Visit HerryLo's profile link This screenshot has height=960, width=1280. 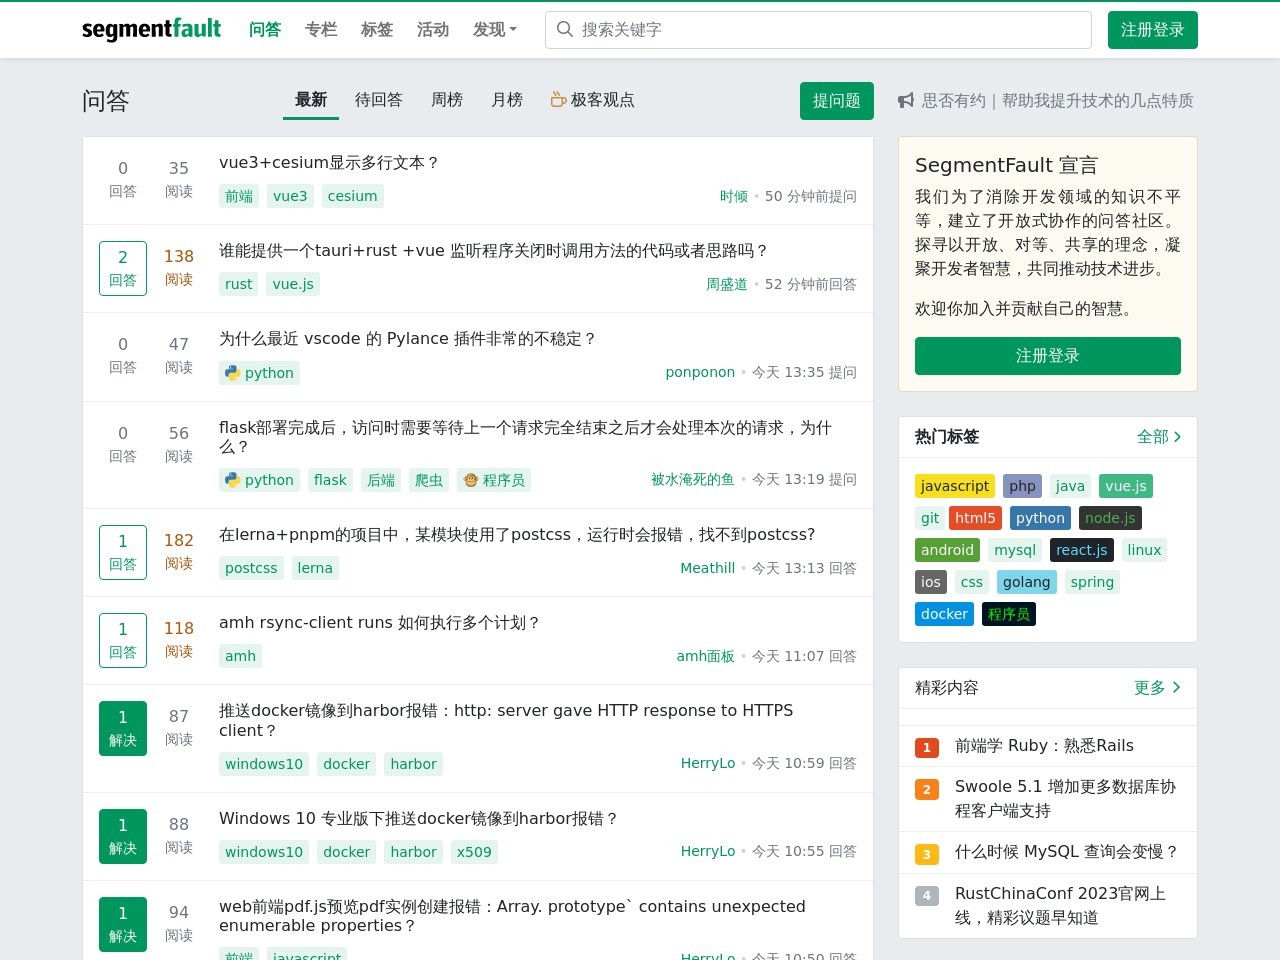tap(708, 763)
